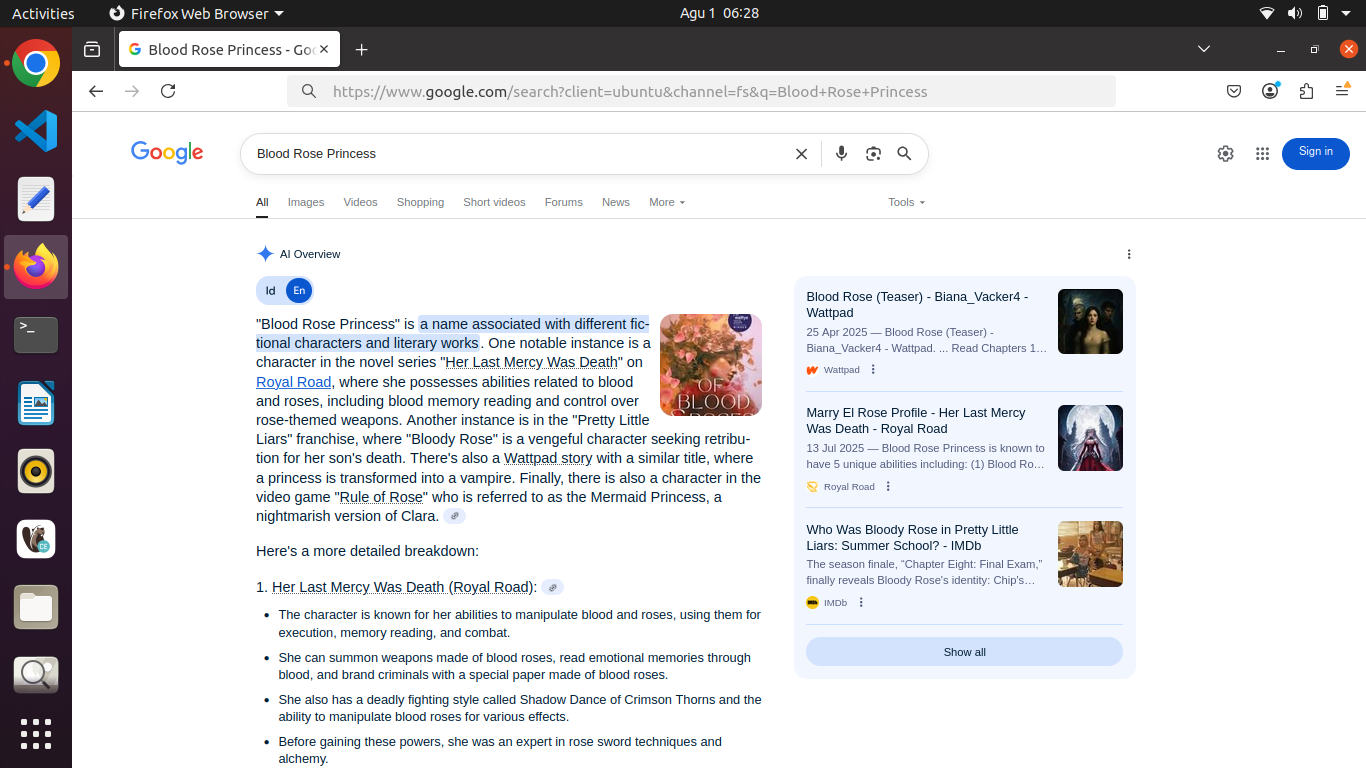This screenshot has height=768, width=1366.
Task: Open Google Lens image search icon
Action: coord(873,153)
